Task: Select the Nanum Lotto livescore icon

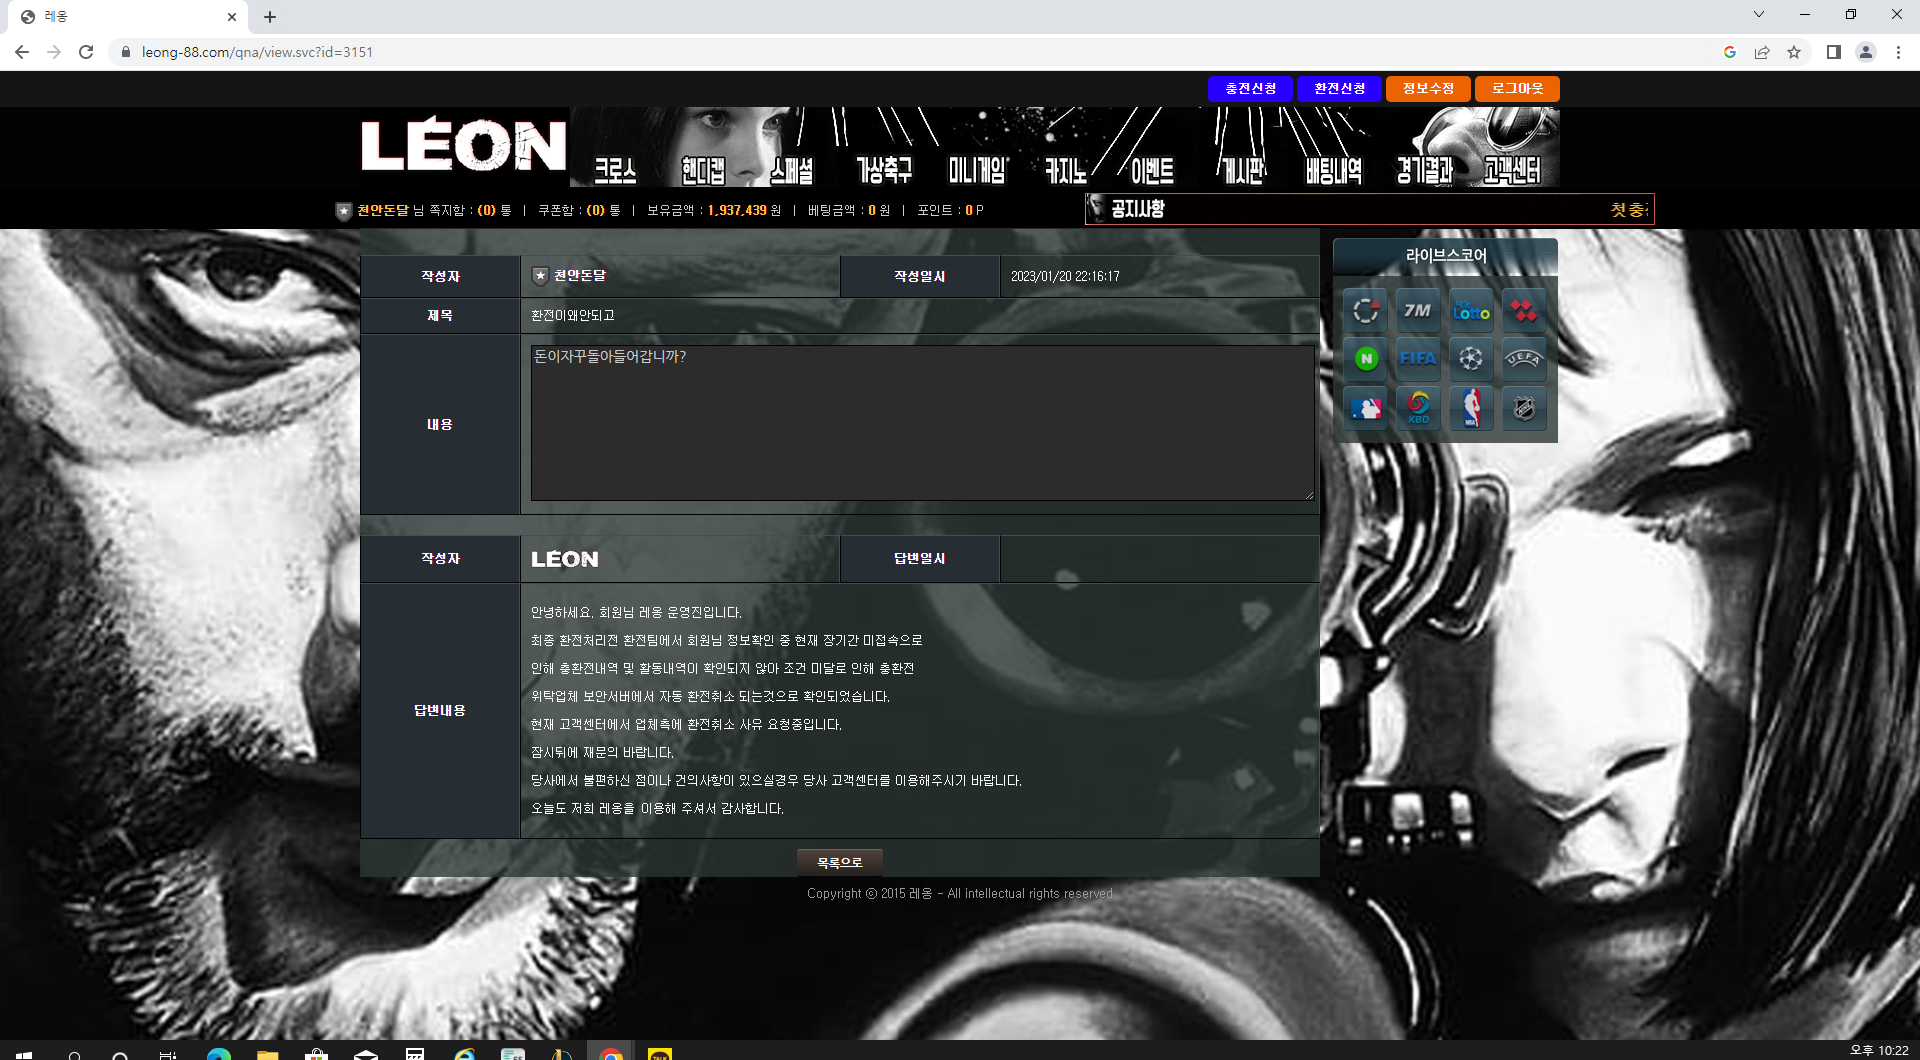Action: 1470,310
